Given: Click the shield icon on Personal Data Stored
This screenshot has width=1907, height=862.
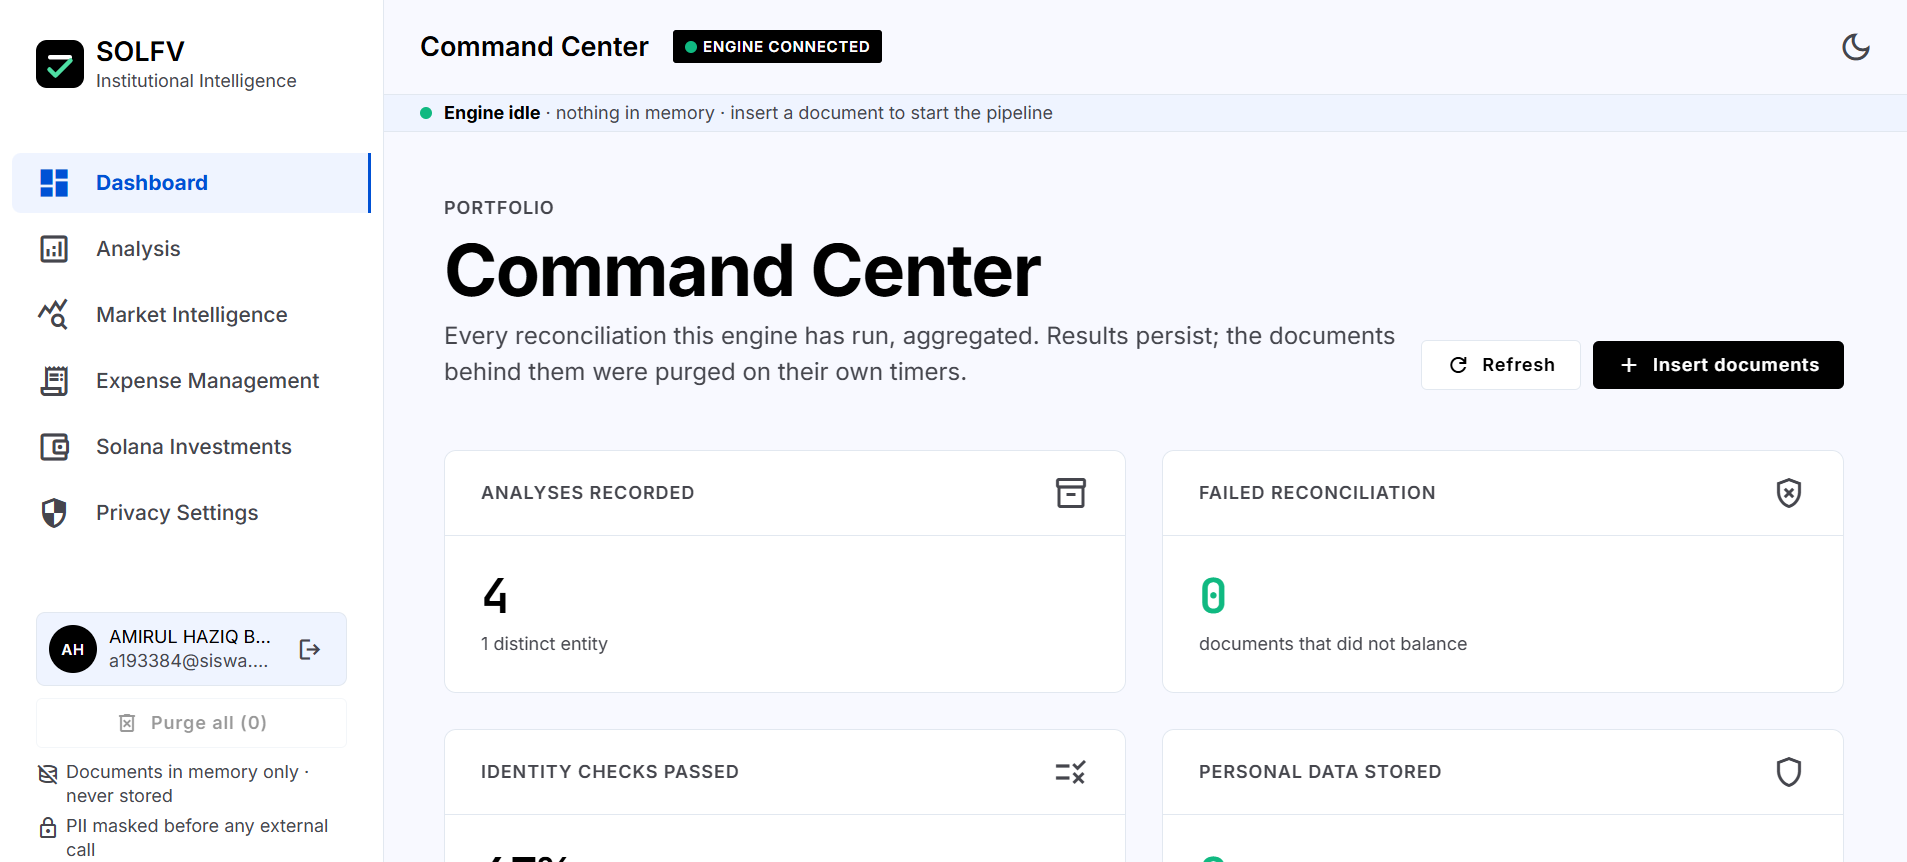Looking at the screenshot, I should [1789, 772].
